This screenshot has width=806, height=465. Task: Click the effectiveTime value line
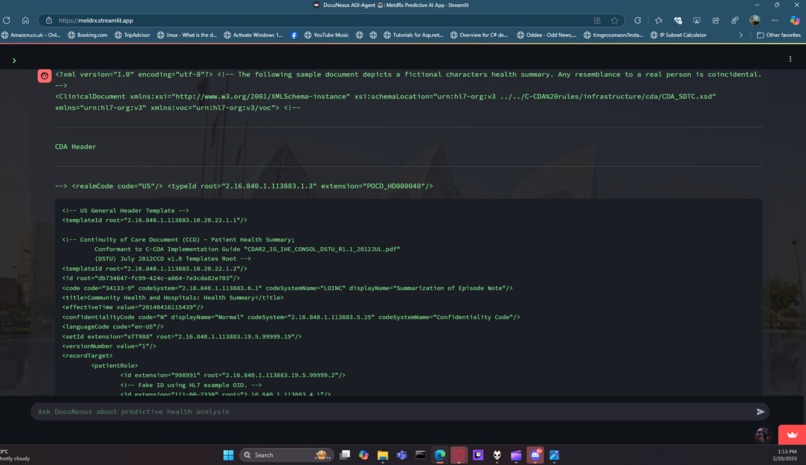coord(133,307)
